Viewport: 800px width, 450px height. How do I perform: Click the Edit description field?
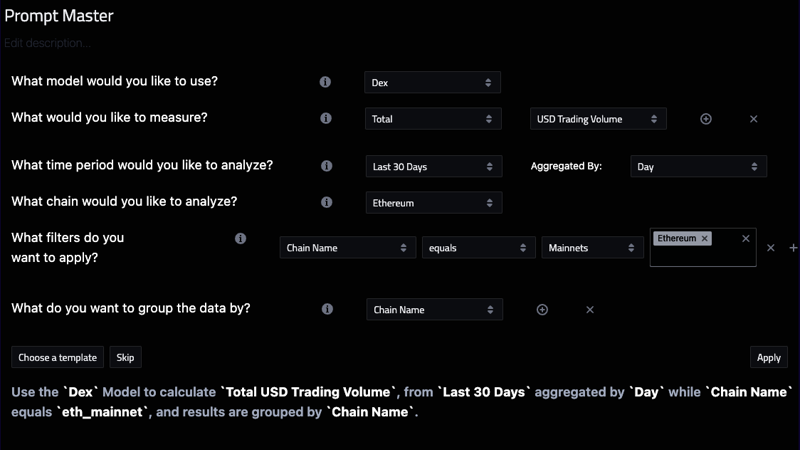click(x=47, y=43)
